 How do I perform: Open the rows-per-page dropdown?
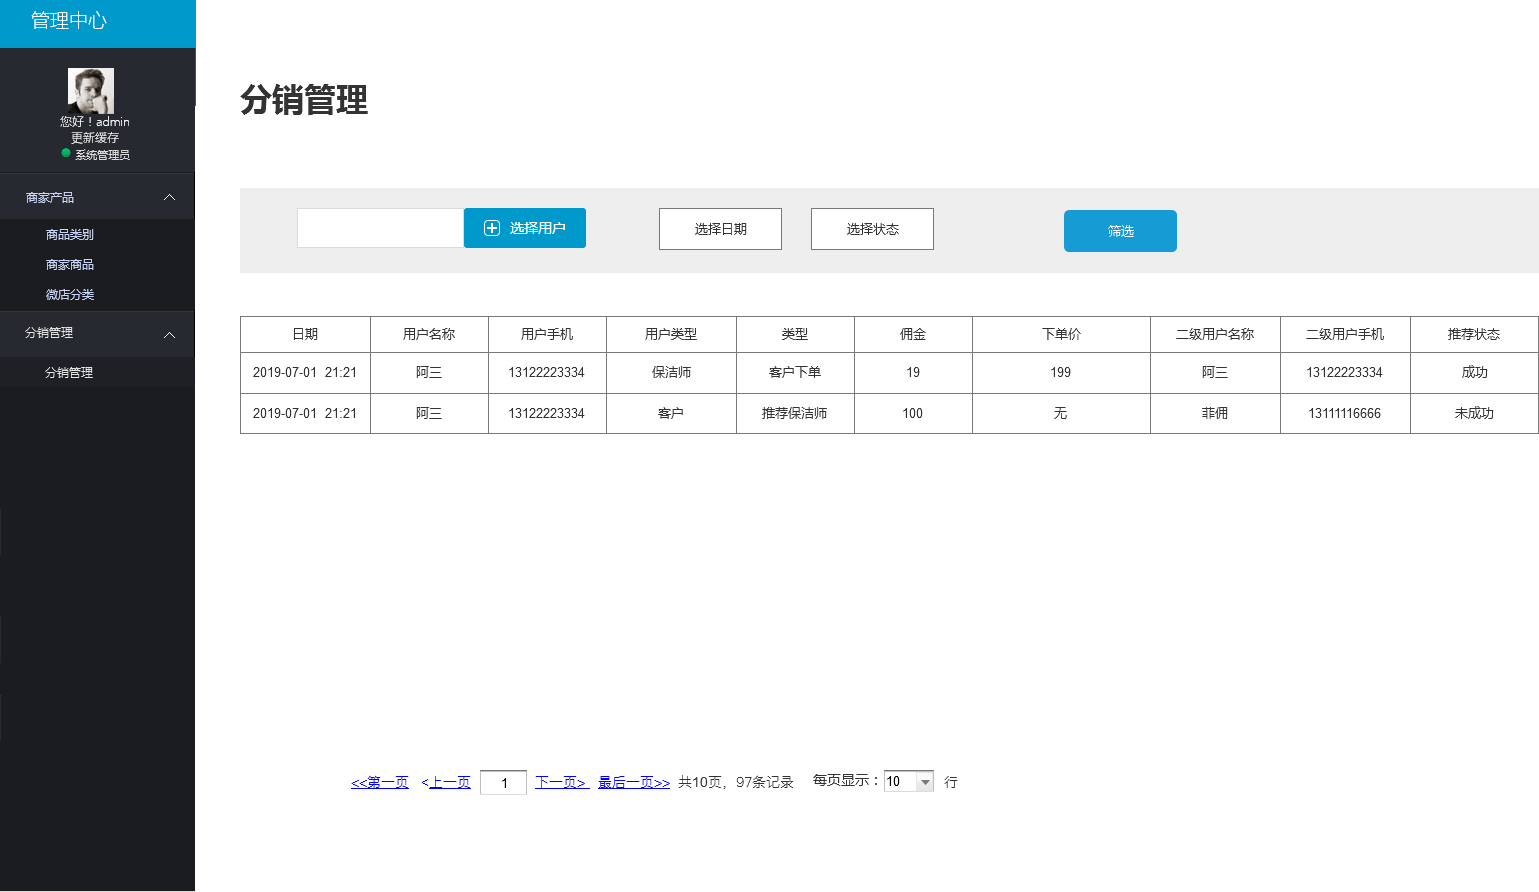click(925, 782)
